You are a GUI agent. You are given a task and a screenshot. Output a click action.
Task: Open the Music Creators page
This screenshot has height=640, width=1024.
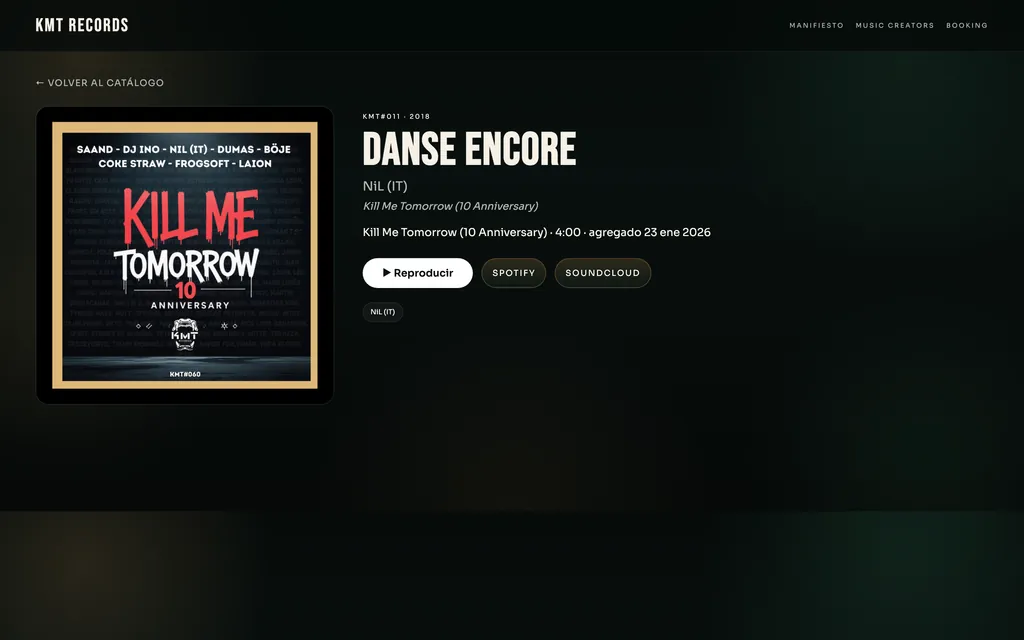pyautogui.click(x=895, y=25)
